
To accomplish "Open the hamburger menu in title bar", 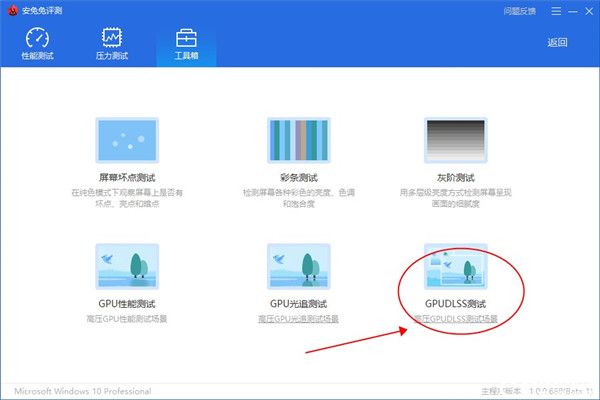I will [556, 11].
